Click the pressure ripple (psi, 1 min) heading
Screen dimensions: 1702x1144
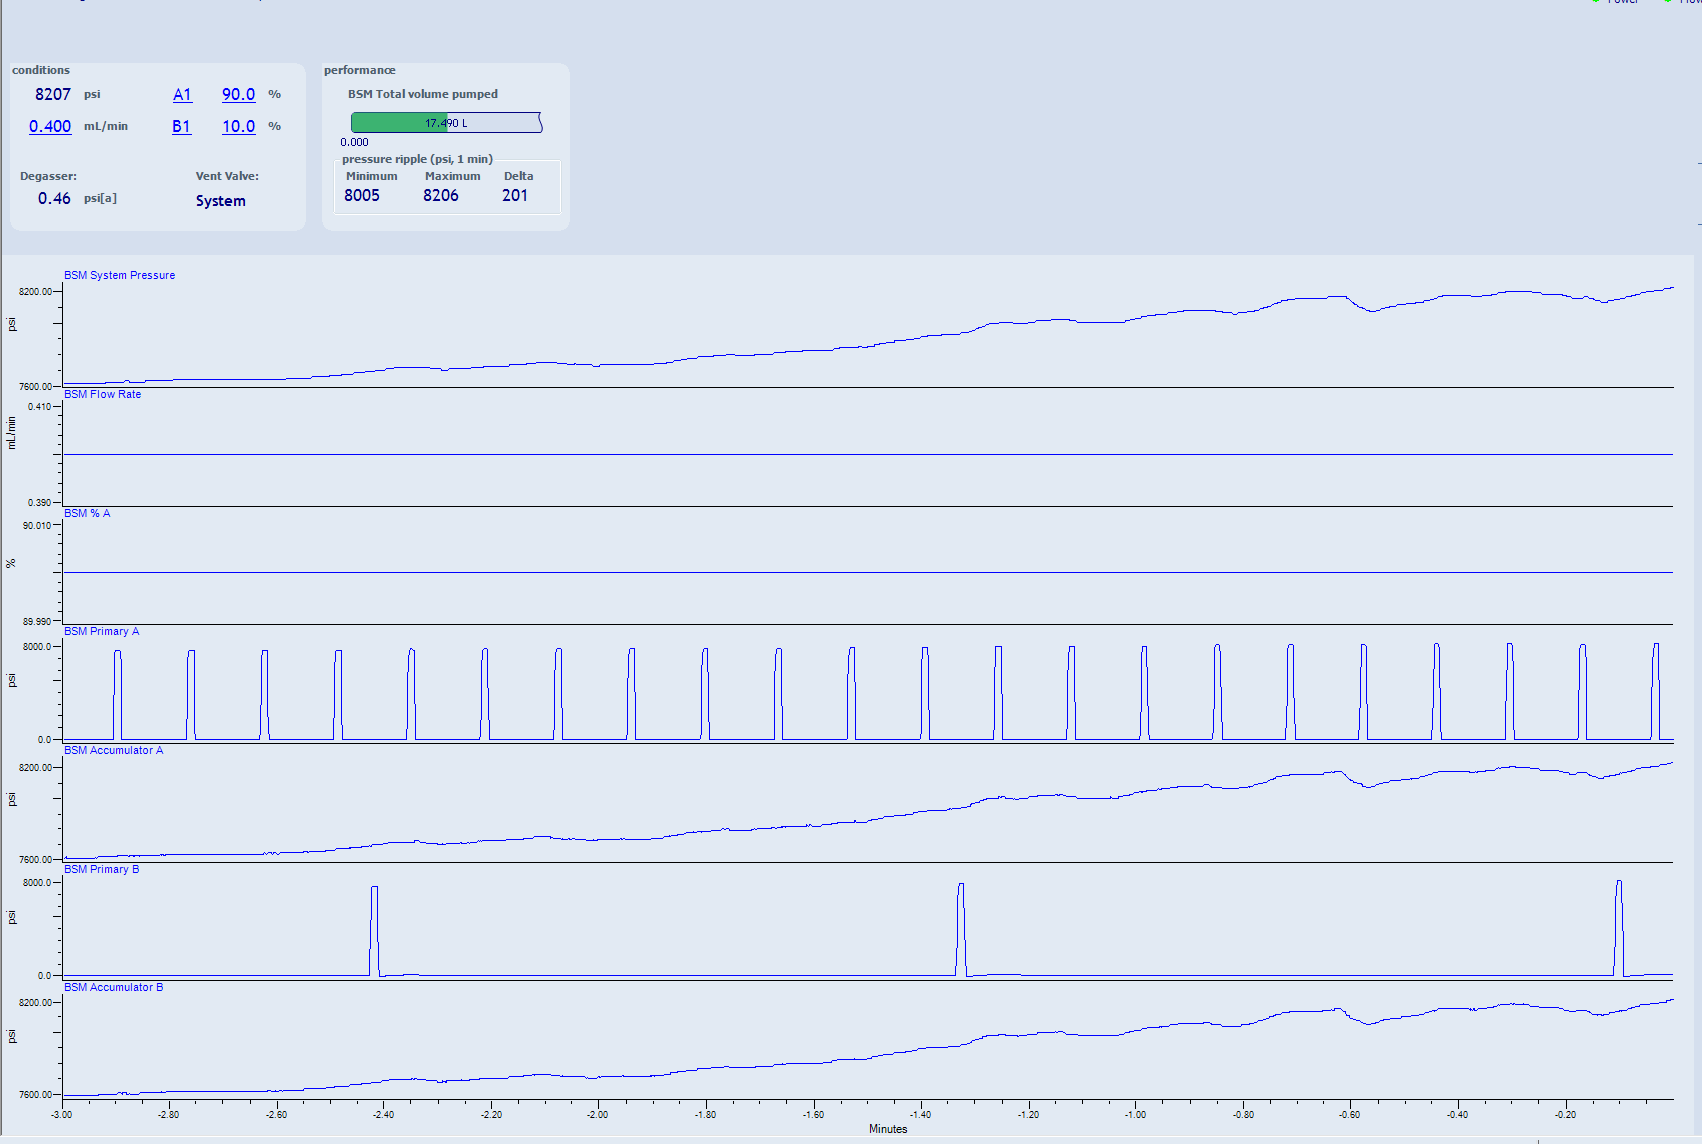click(417, 159)
